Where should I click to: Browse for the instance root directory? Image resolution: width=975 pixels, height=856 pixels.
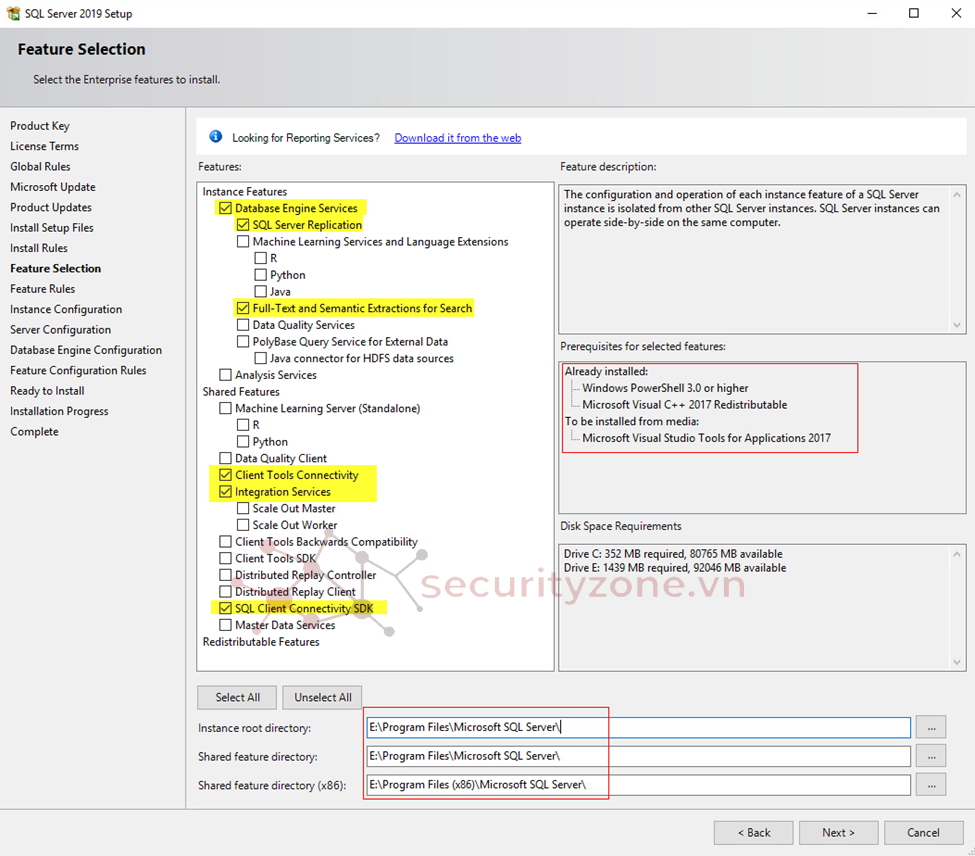click(930, 728)
